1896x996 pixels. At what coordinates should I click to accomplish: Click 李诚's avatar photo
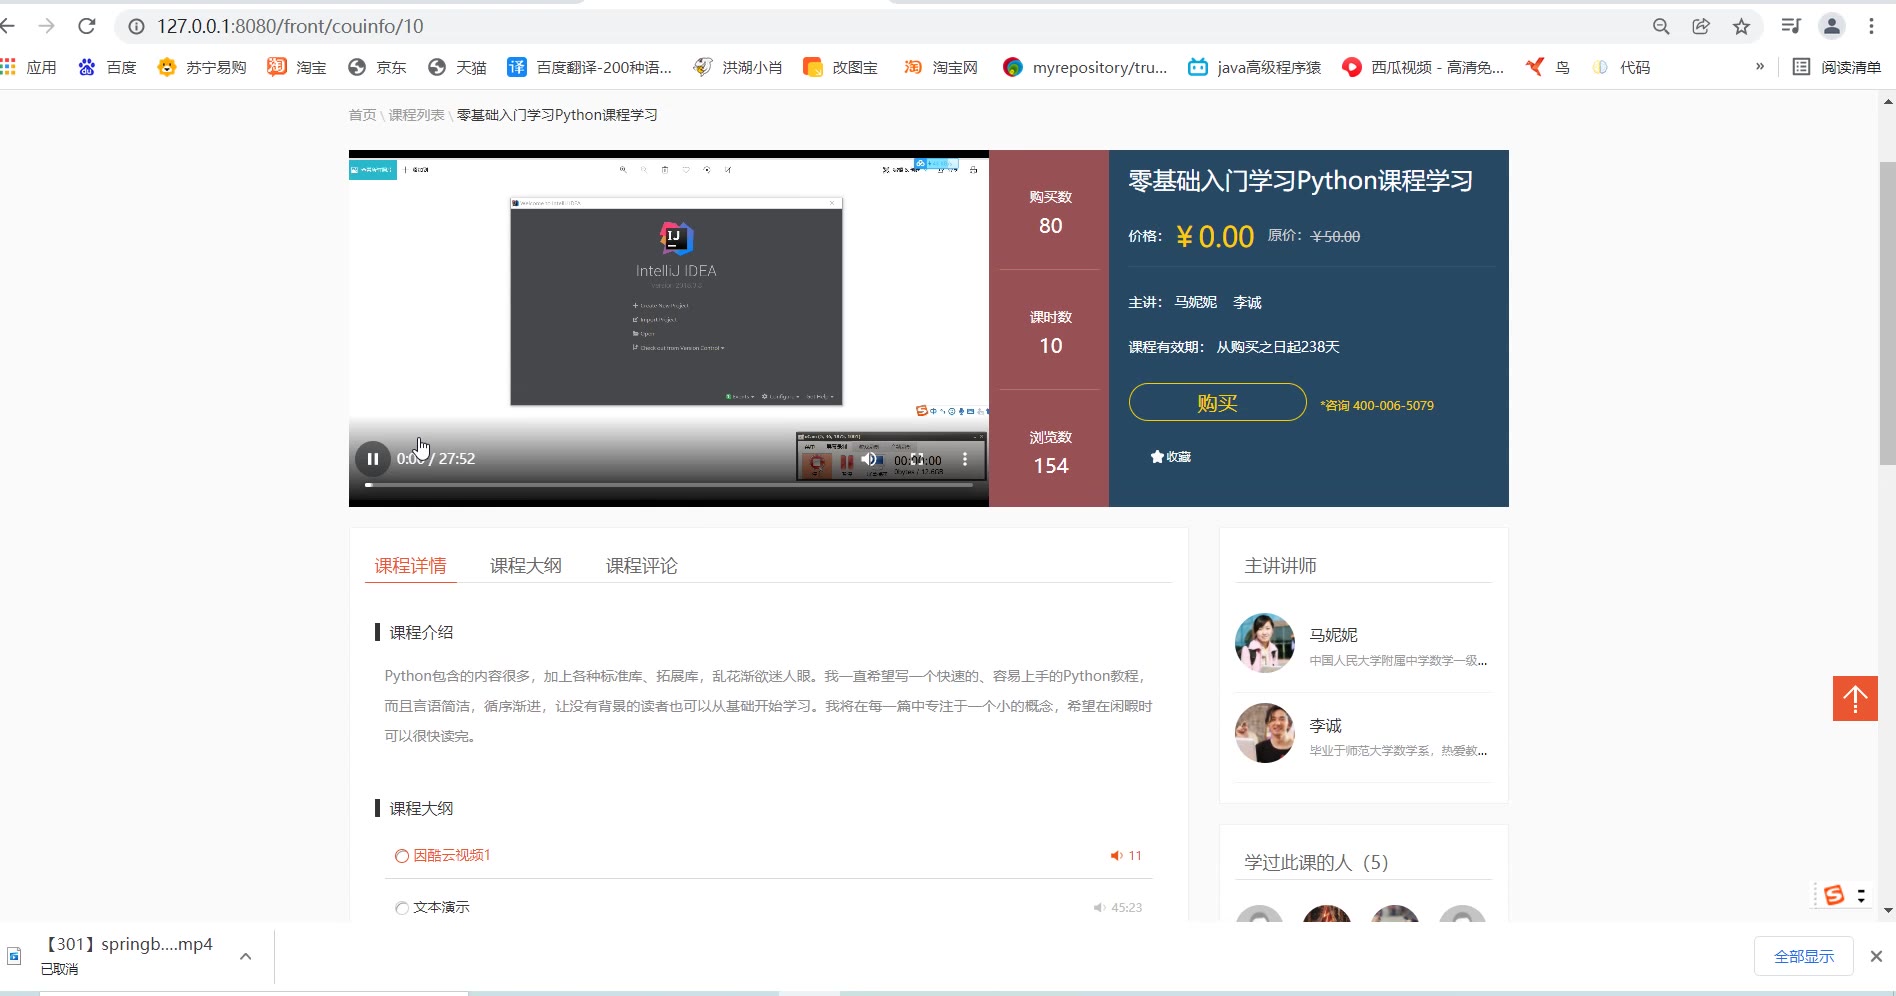click(1265, 733)
